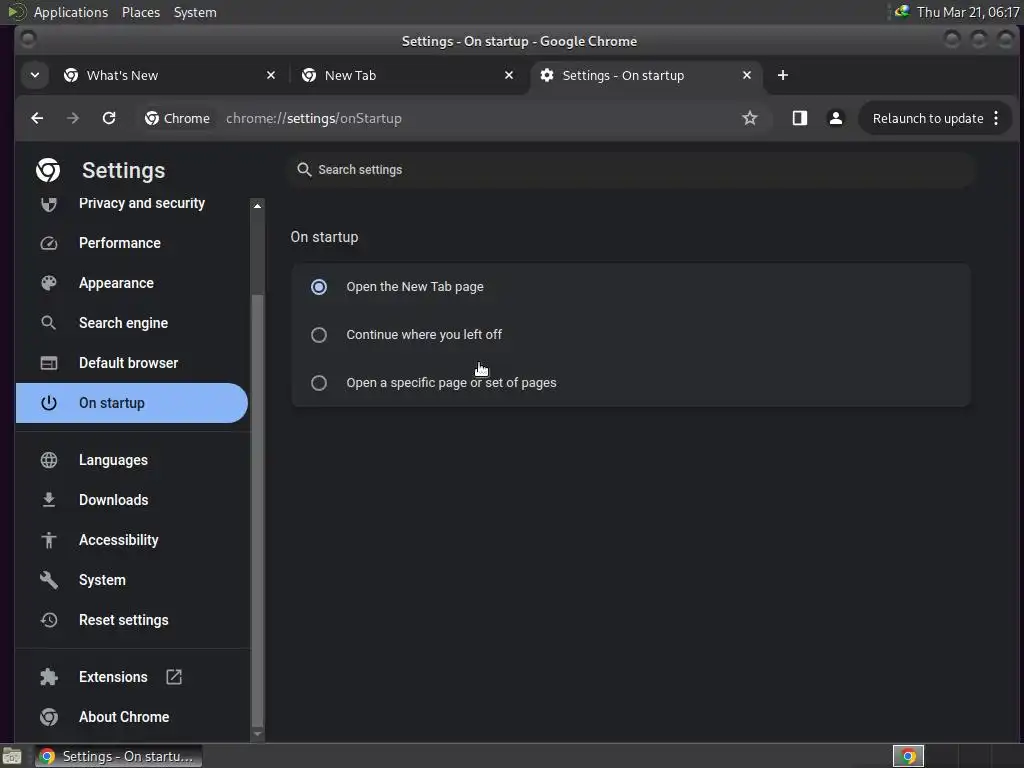Open the profile avatar menu
This screenshot has width=1024, height=768.
835,118
